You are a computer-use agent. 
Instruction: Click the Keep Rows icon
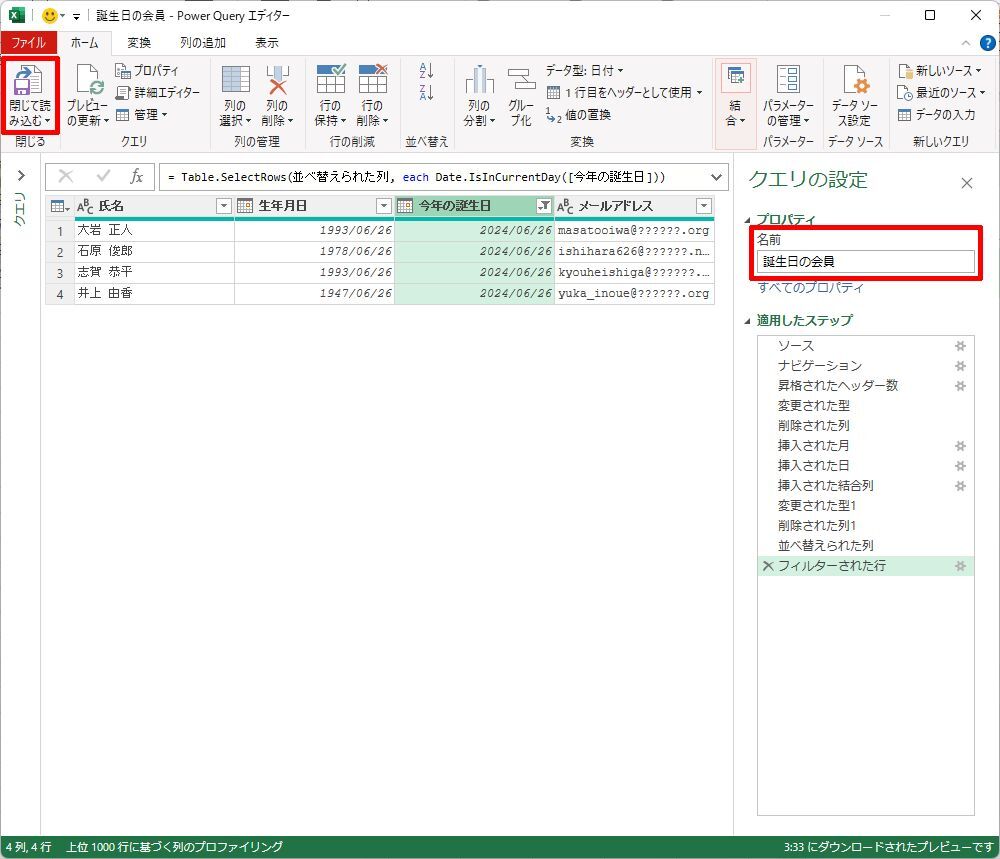(x=330, y=81)
